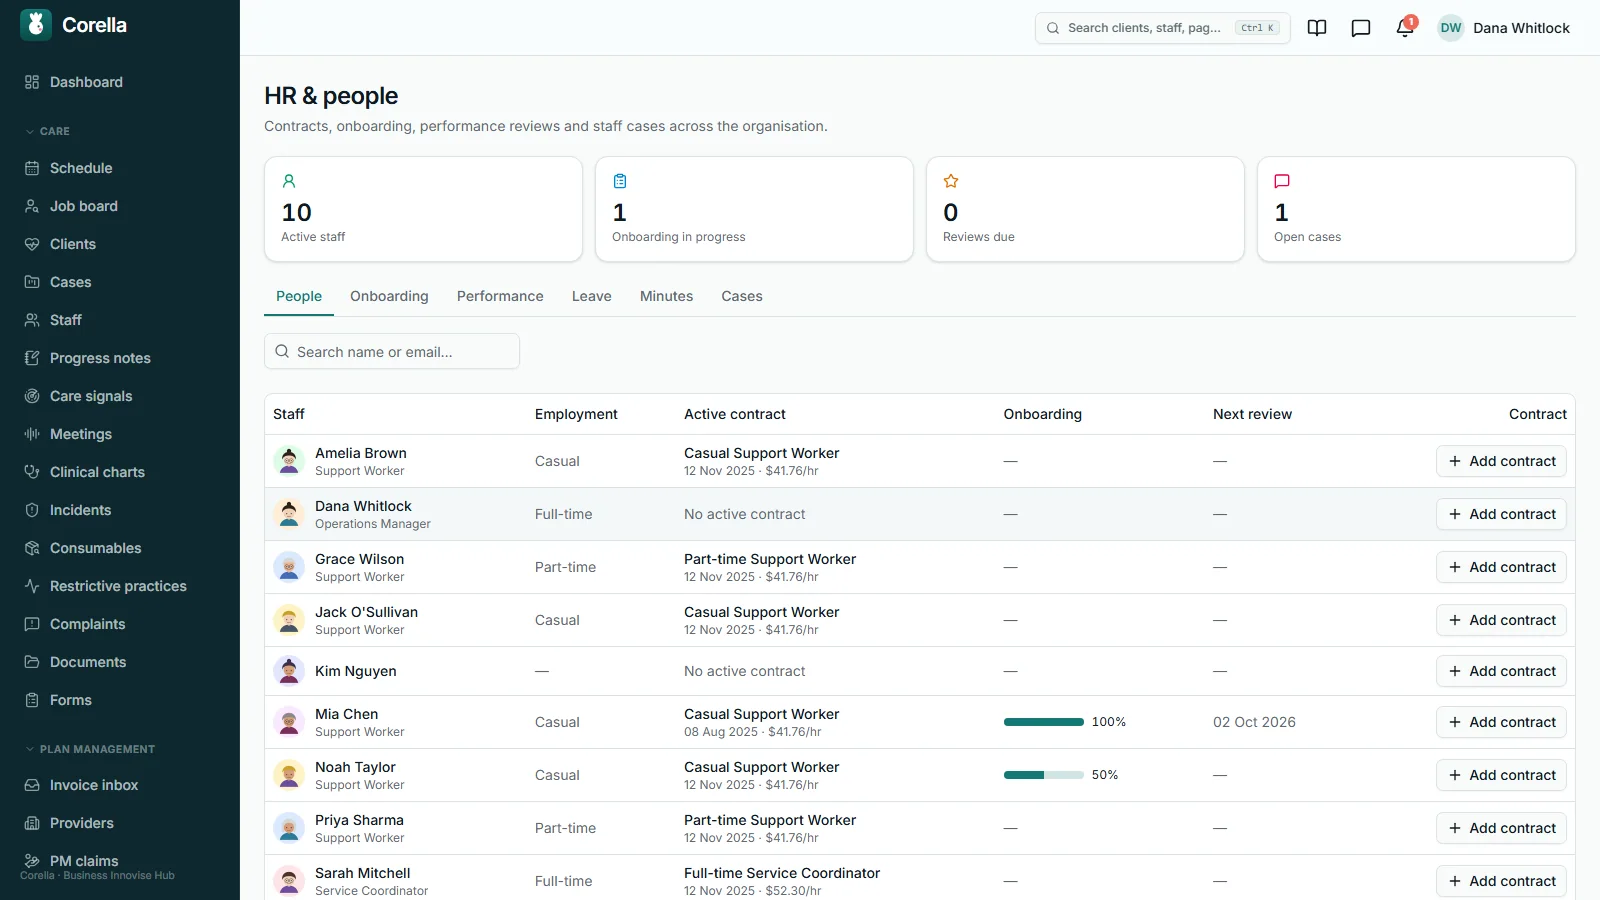The image size is (1600, 900).
Task: Open Complaints in the sidebar
Action: [x=88, y=624]
